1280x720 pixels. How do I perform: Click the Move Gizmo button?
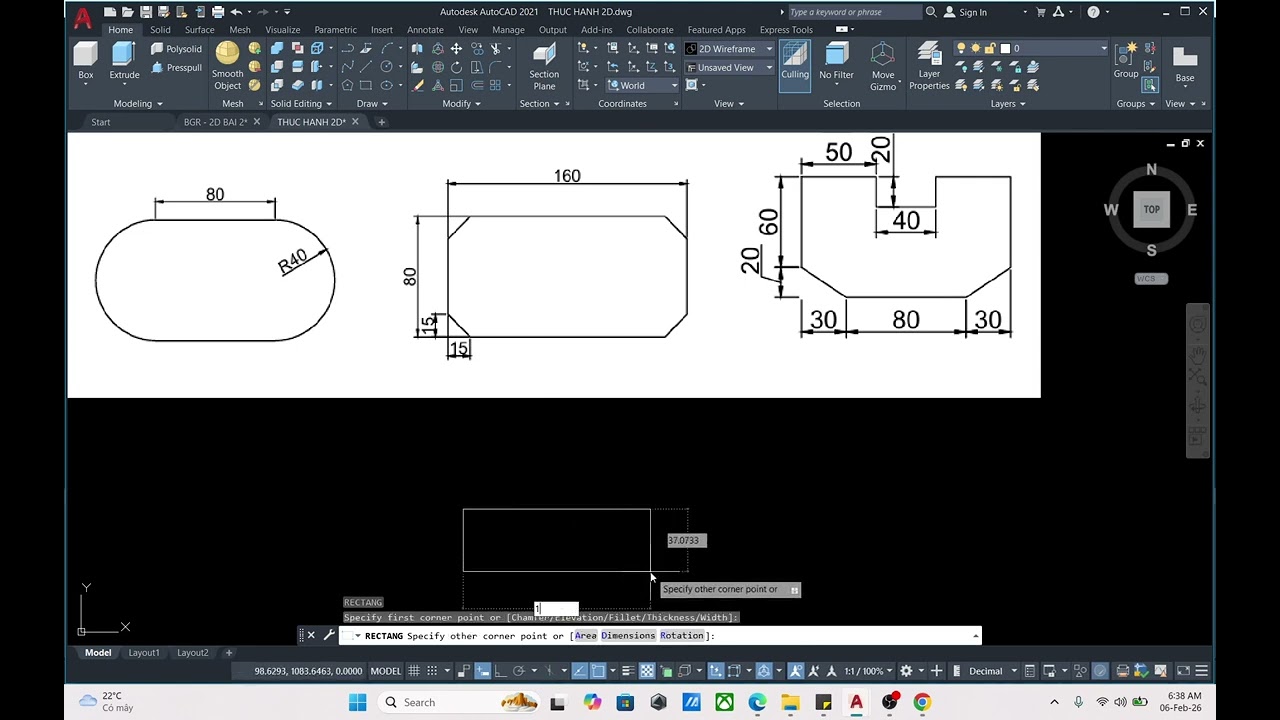[883, 66]
